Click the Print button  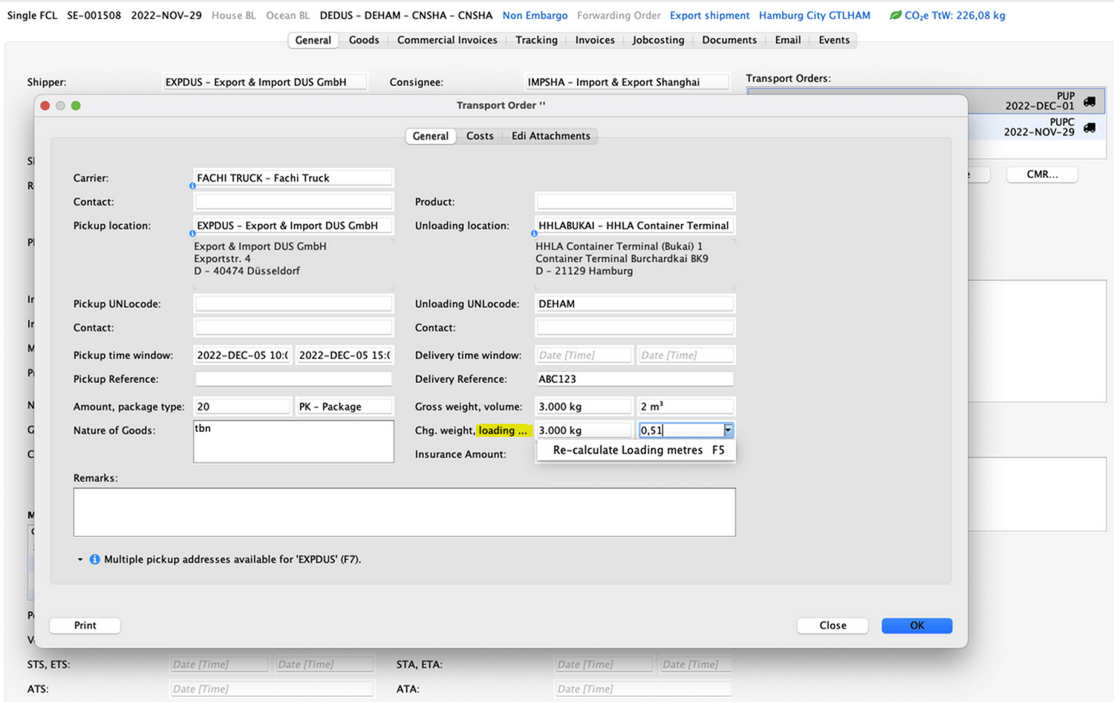coord(85,625)
